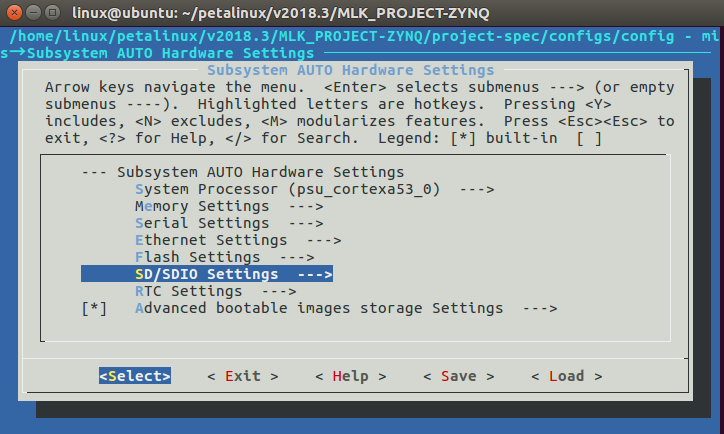This screenshot has height=434, width=724.
Task: Click the 'Legend: [*] built-in' help text
Action: point(467,139)
